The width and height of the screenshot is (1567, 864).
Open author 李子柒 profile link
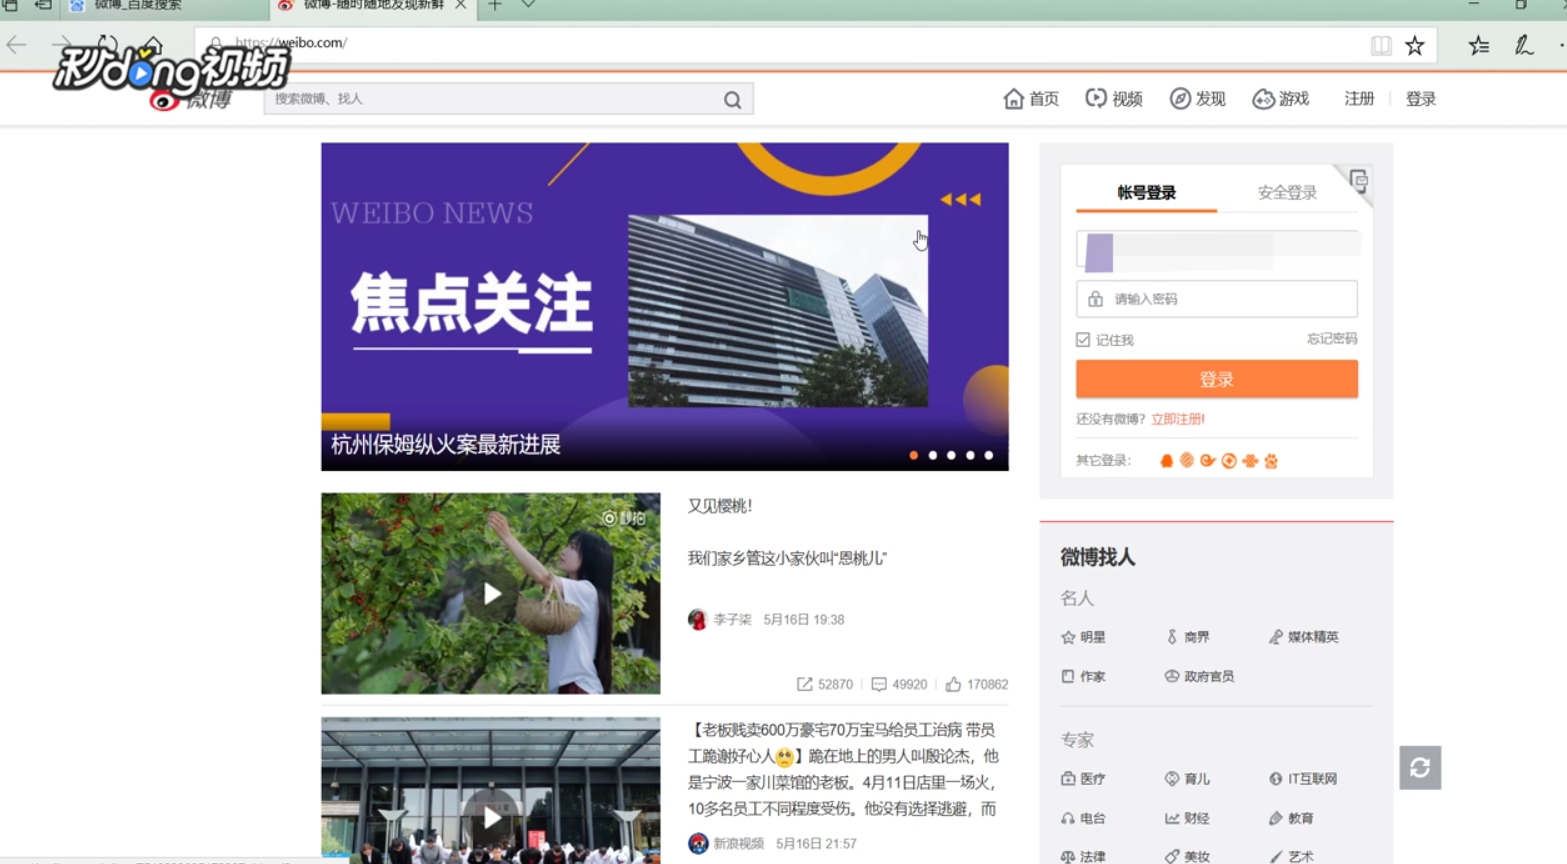[x=732, y=619]
